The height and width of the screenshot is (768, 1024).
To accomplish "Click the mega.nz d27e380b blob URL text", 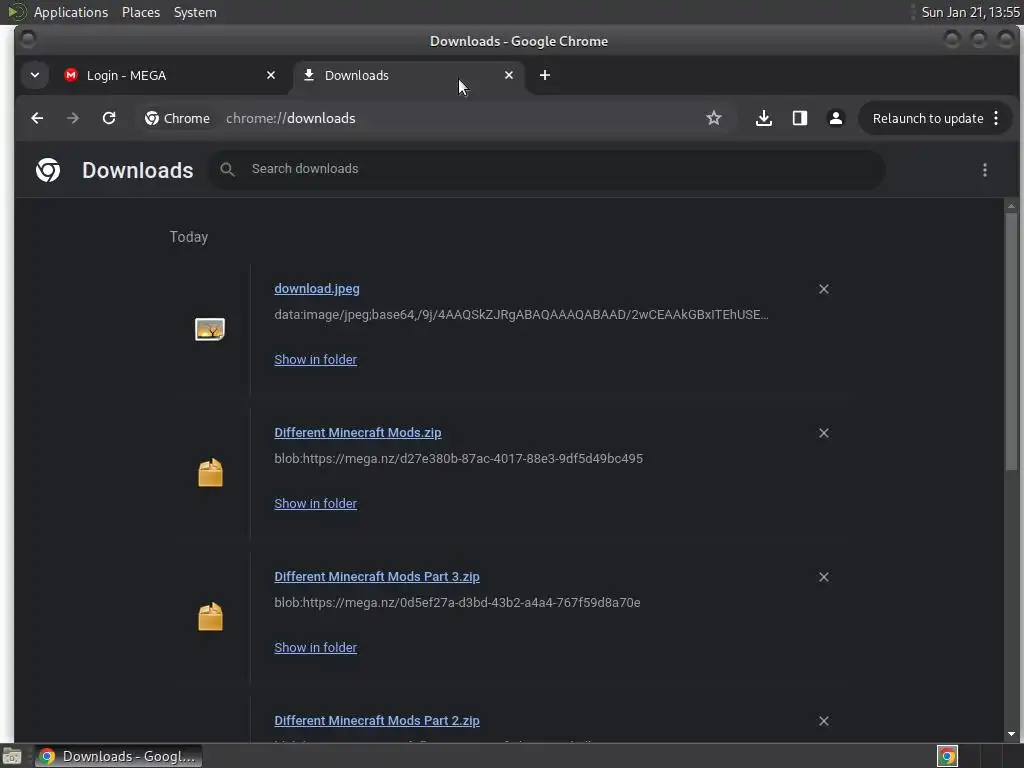I will pyautogui.click(x=458, y=458).
